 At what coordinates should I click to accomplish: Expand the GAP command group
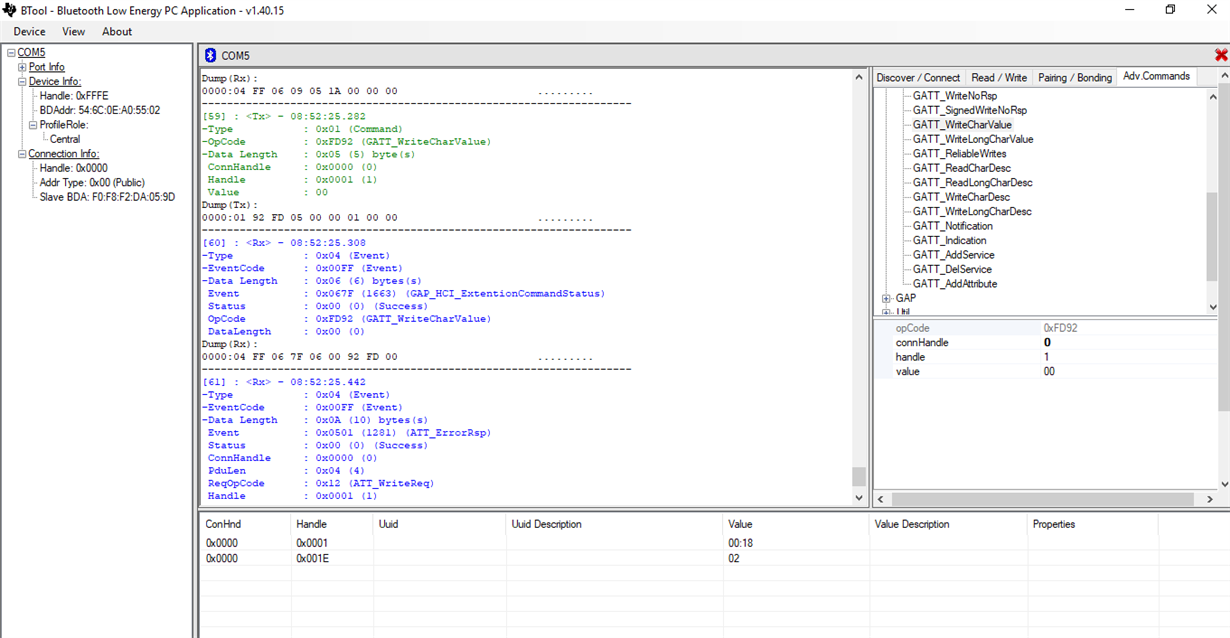[886, 298]
